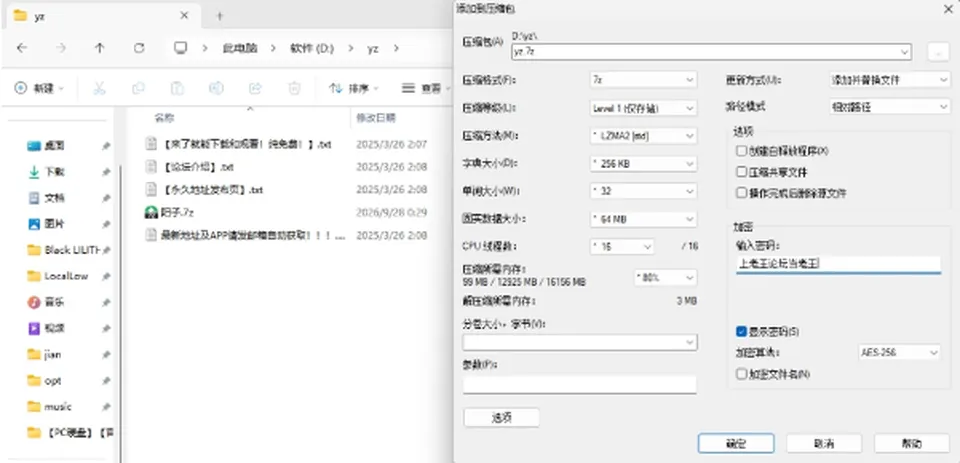960x463 pixels.
Task: Click the Paste icon in Explorer toolbar
Action: point(178,89)
